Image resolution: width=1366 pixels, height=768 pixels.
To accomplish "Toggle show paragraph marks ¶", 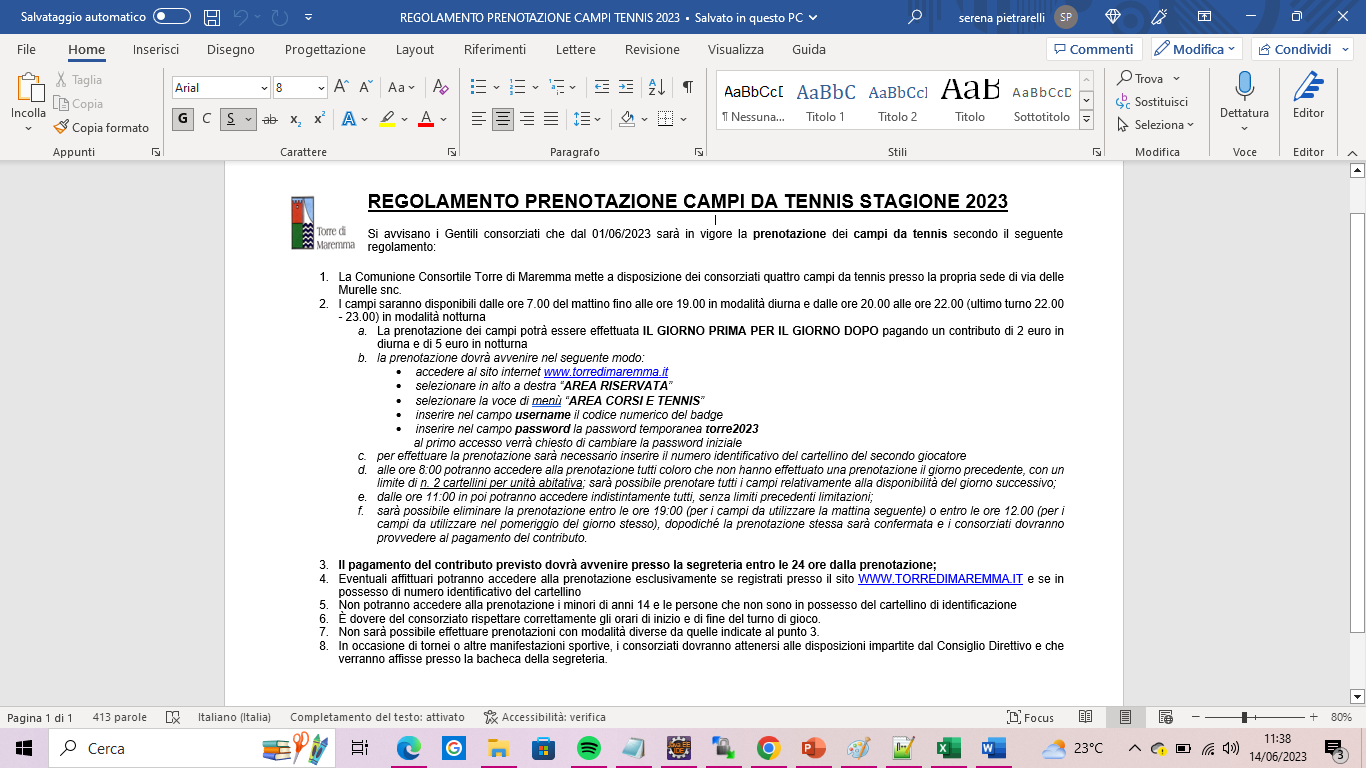I will click(x=687, y=87).
